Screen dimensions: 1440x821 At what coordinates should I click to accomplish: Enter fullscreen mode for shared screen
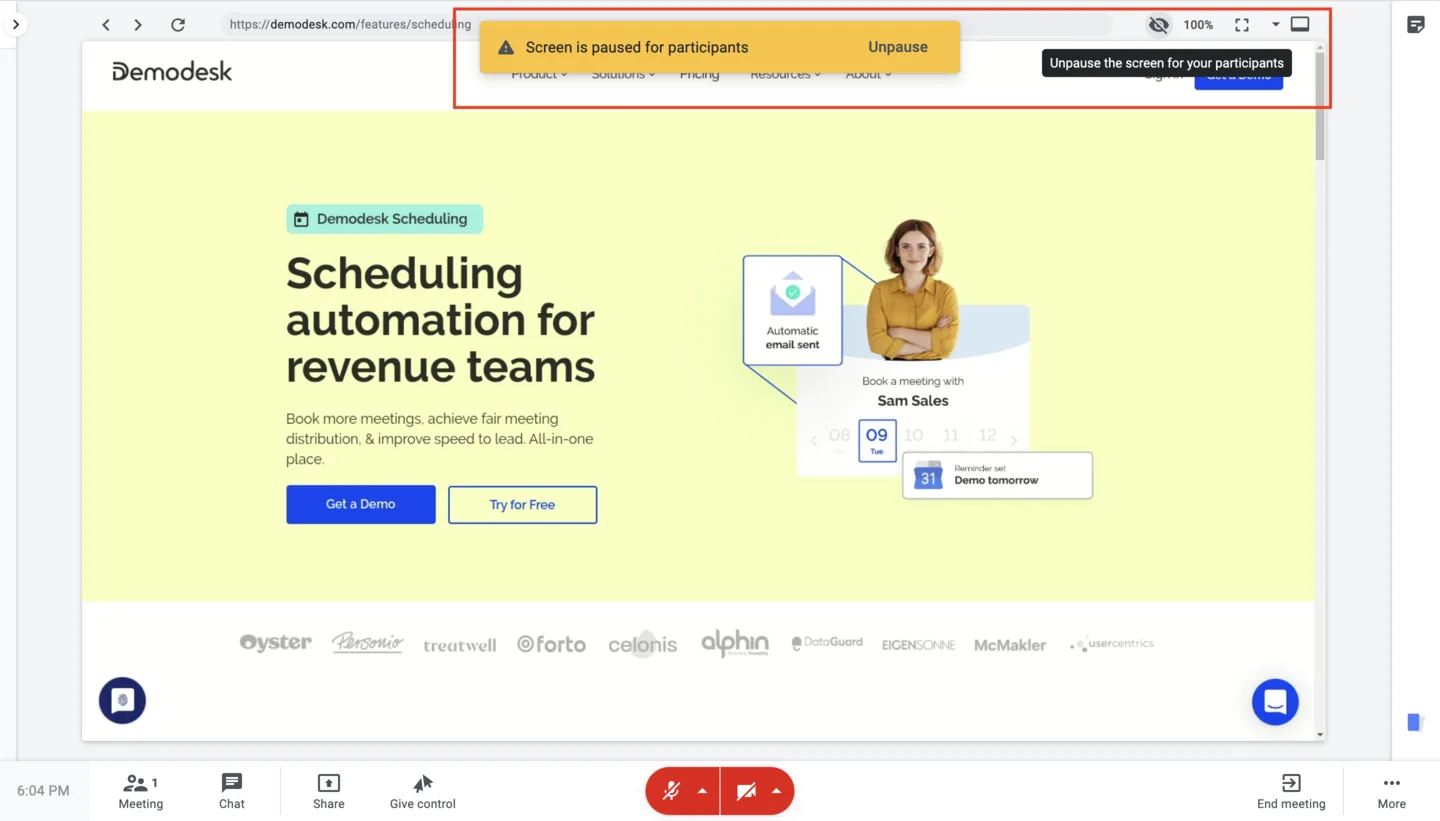[1242, 25]
